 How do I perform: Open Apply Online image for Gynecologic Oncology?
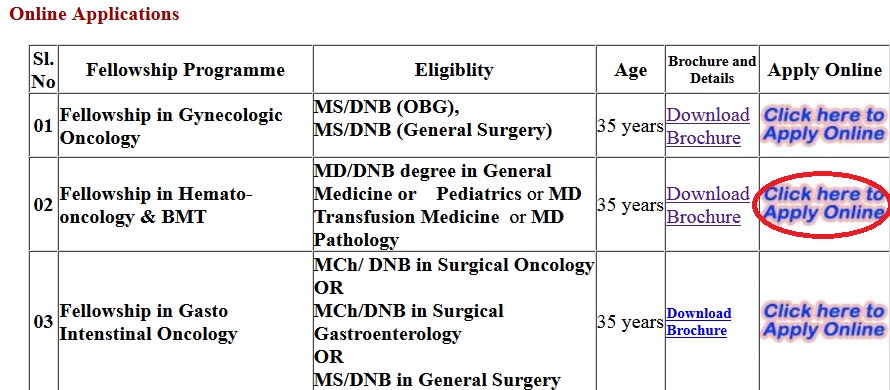[824, 125]
